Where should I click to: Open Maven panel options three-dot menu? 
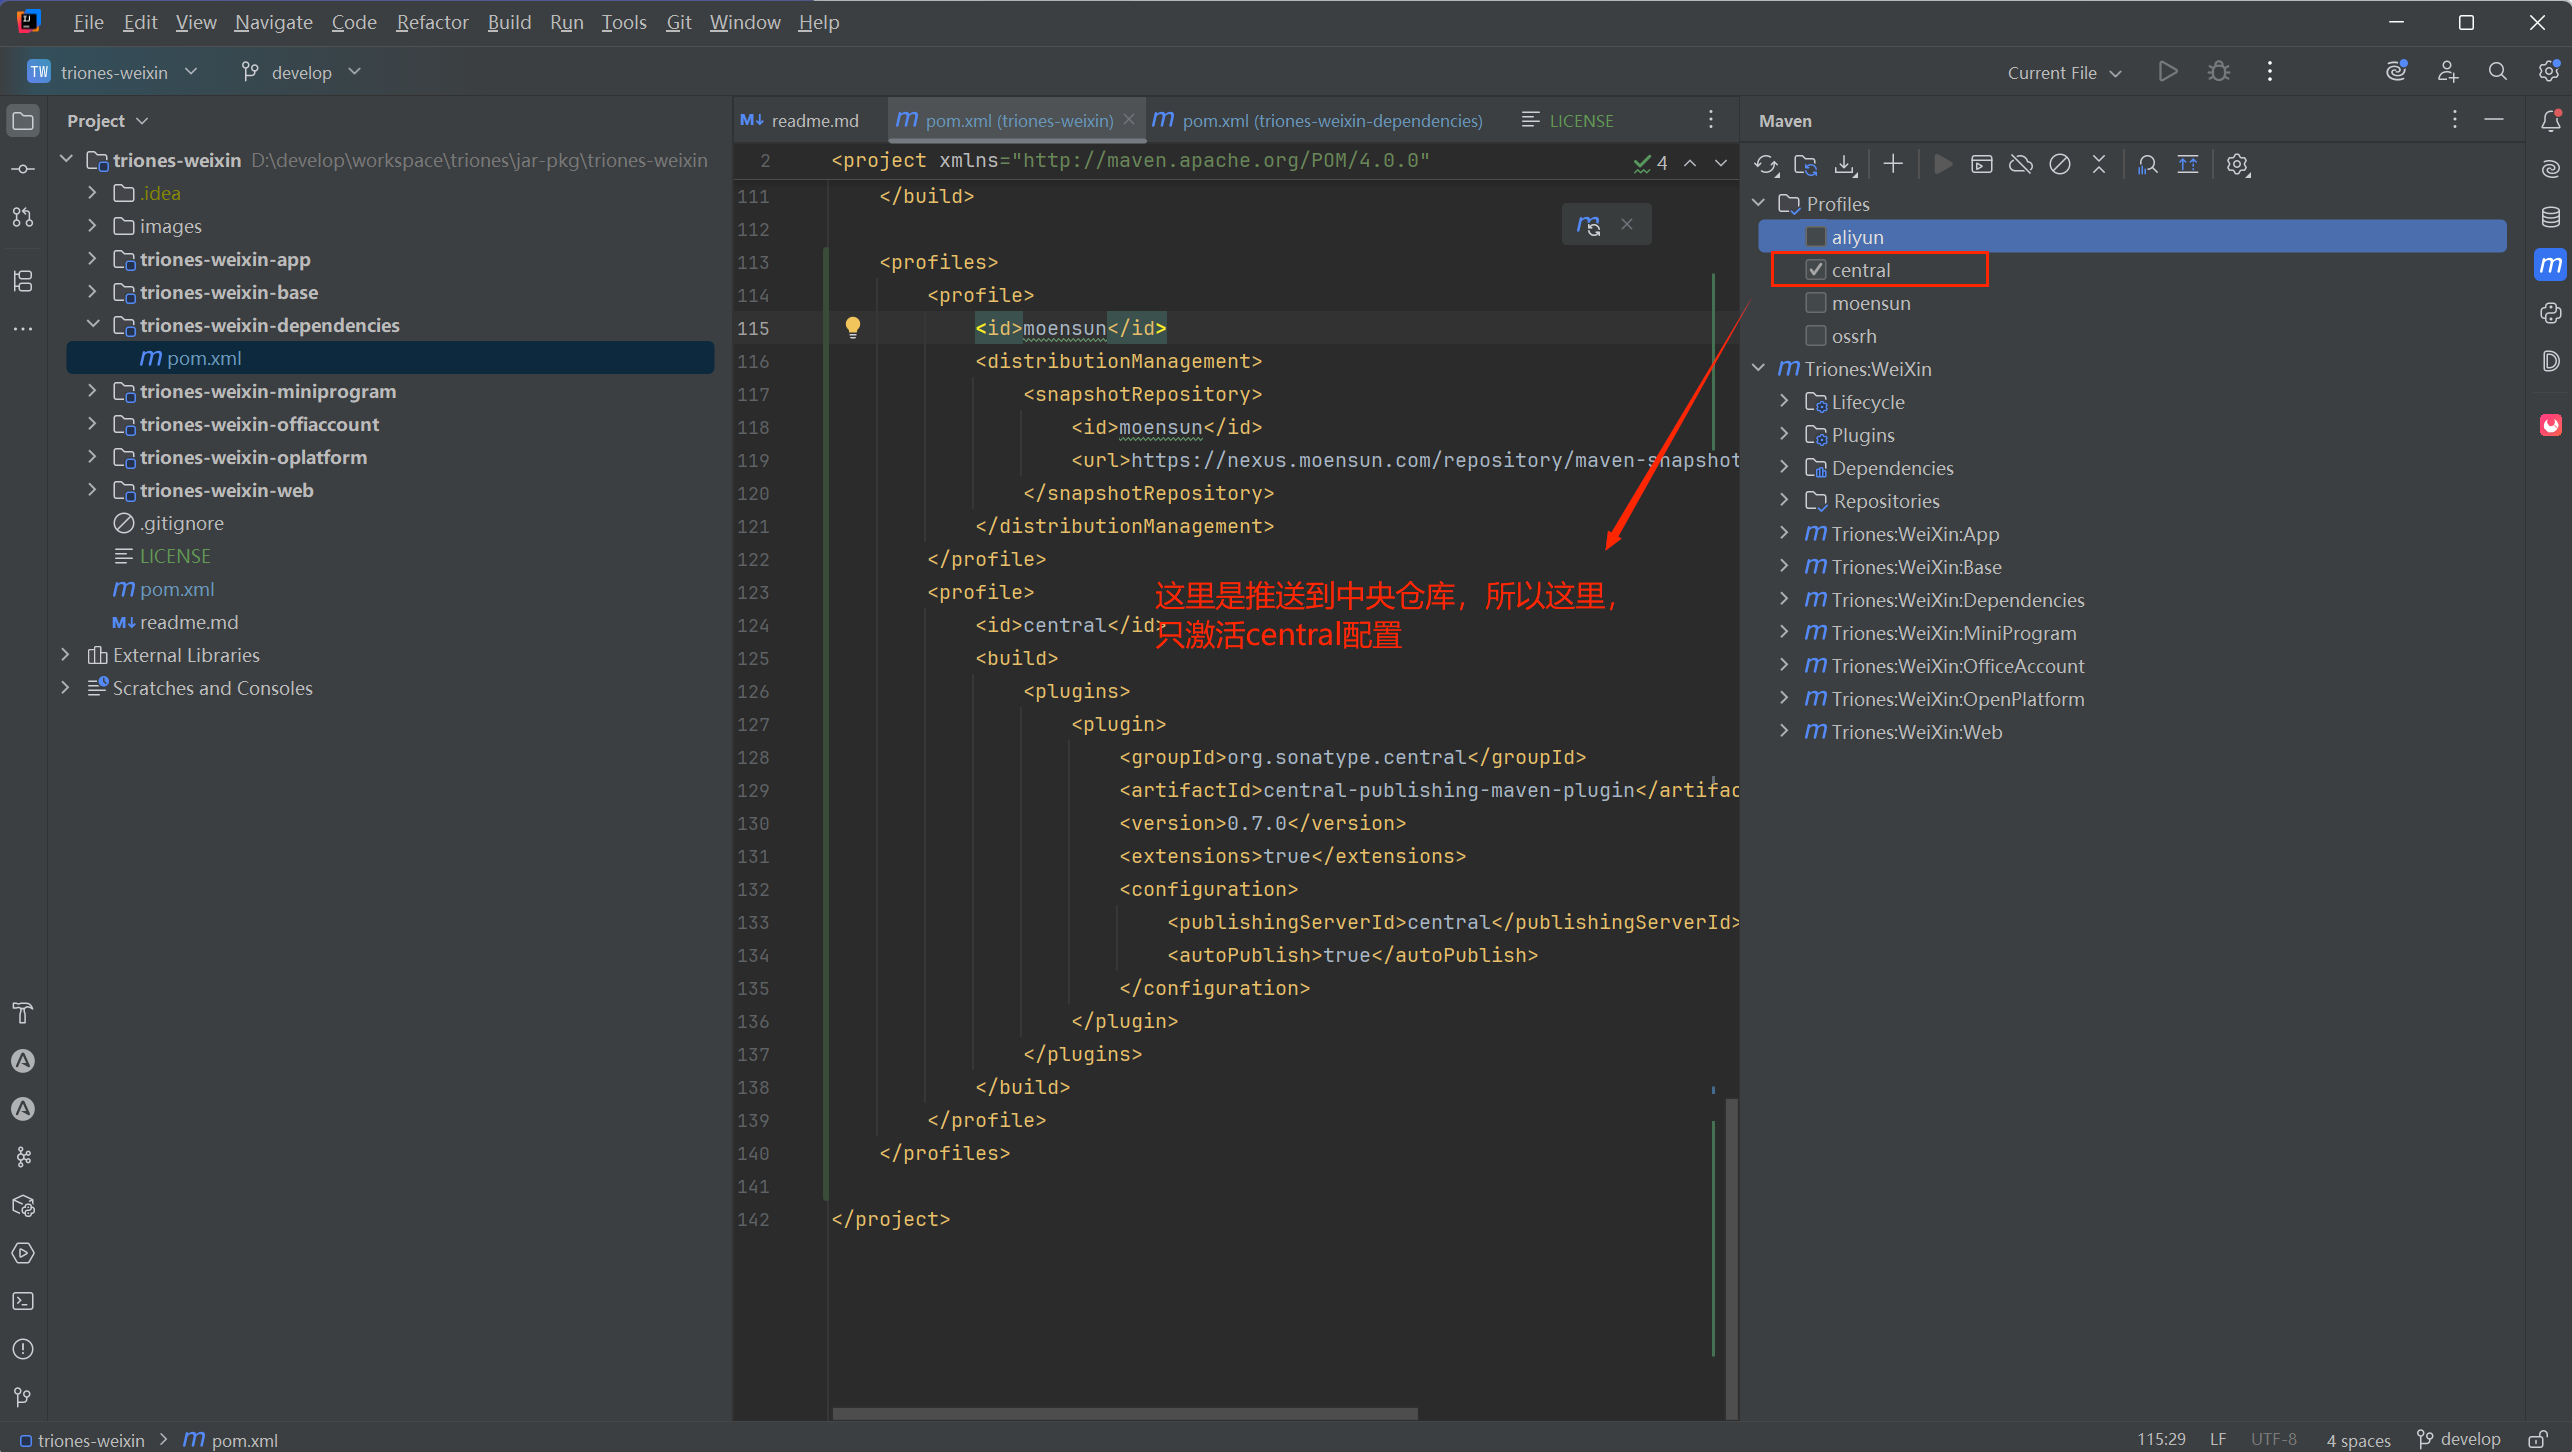[2455, 120]
